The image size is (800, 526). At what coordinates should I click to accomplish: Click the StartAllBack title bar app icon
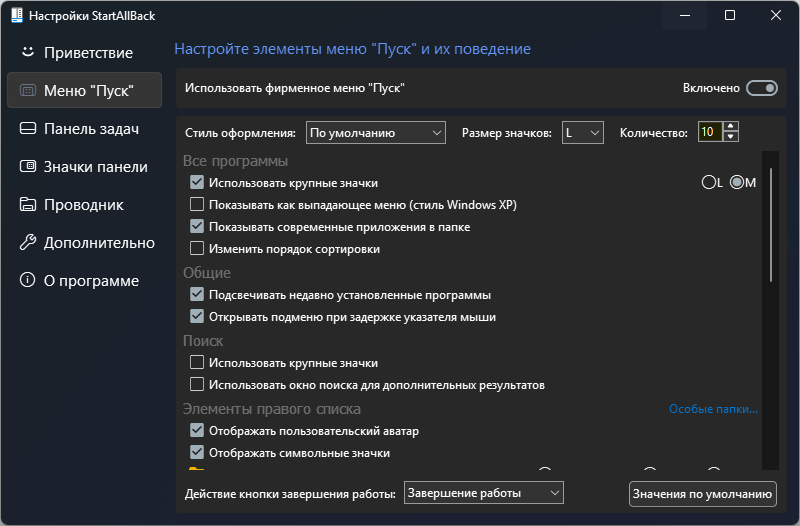click(16, 16)
